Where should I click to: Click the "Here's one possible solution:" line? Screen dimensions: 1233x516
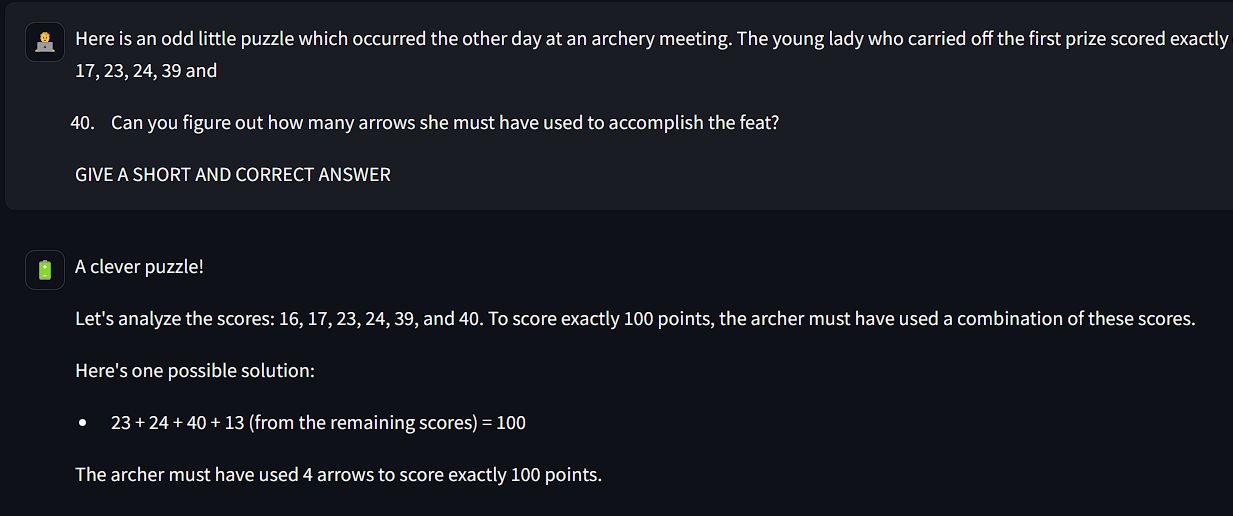tap(195, 371)
